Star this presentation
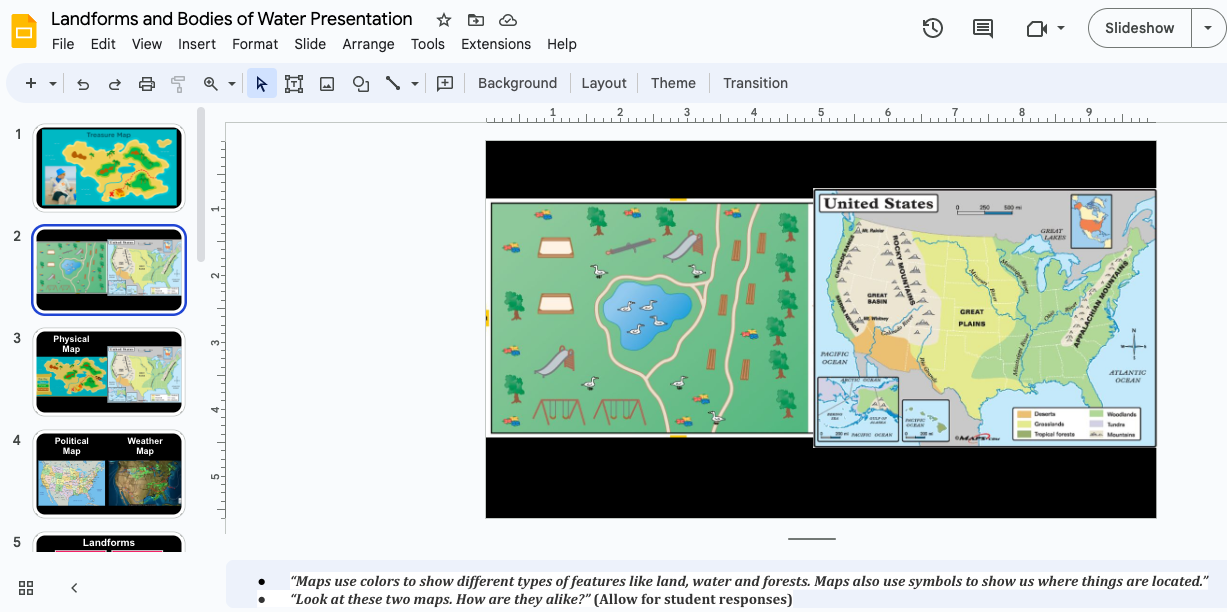1227x612 pixels. pyautogui.click(x=442, y=19)
